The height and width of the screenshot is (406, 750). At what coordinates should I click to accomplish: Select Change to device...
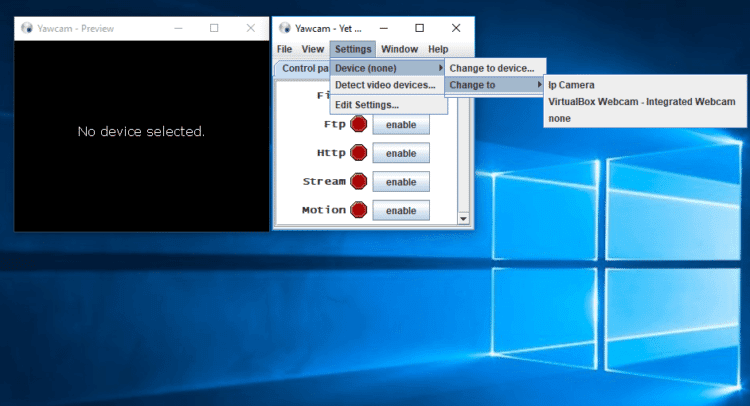495,68
